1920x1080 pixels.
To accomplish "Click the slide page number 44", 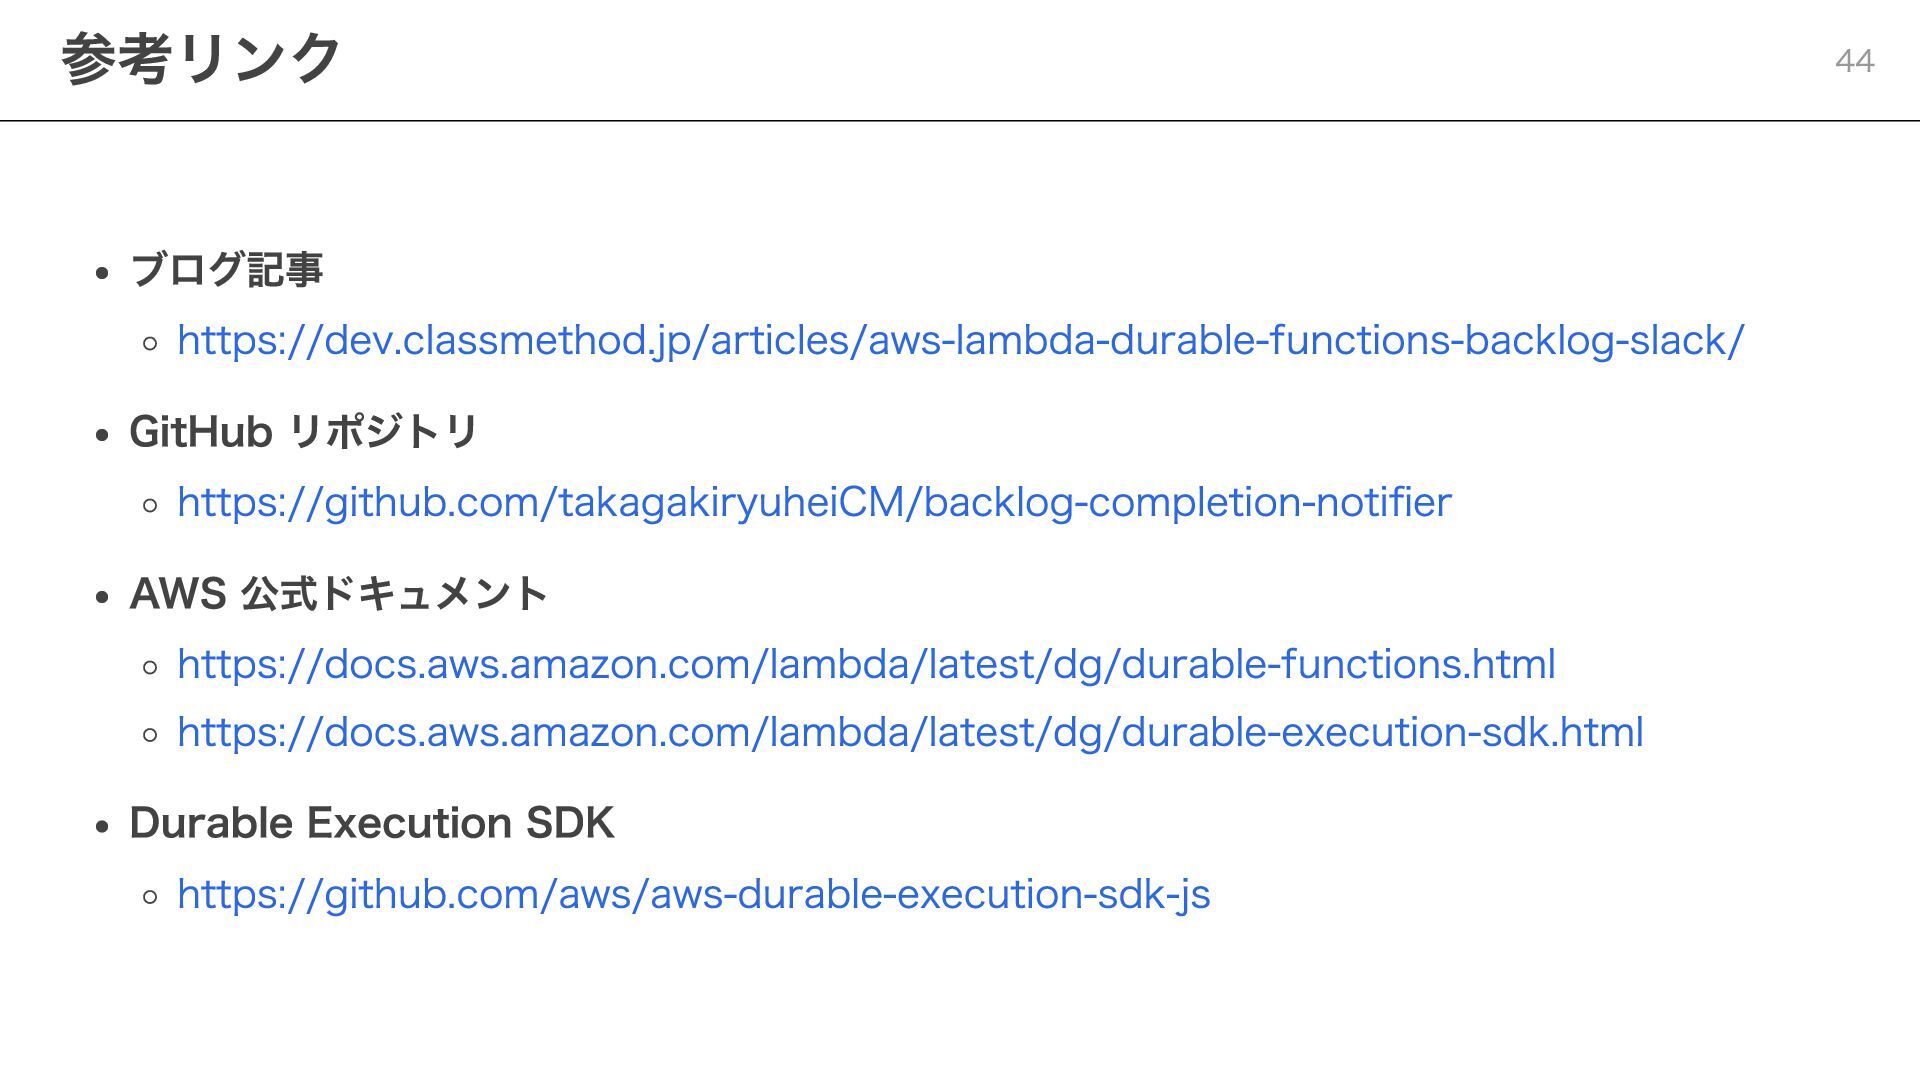I will click(x=1854, y=61).
